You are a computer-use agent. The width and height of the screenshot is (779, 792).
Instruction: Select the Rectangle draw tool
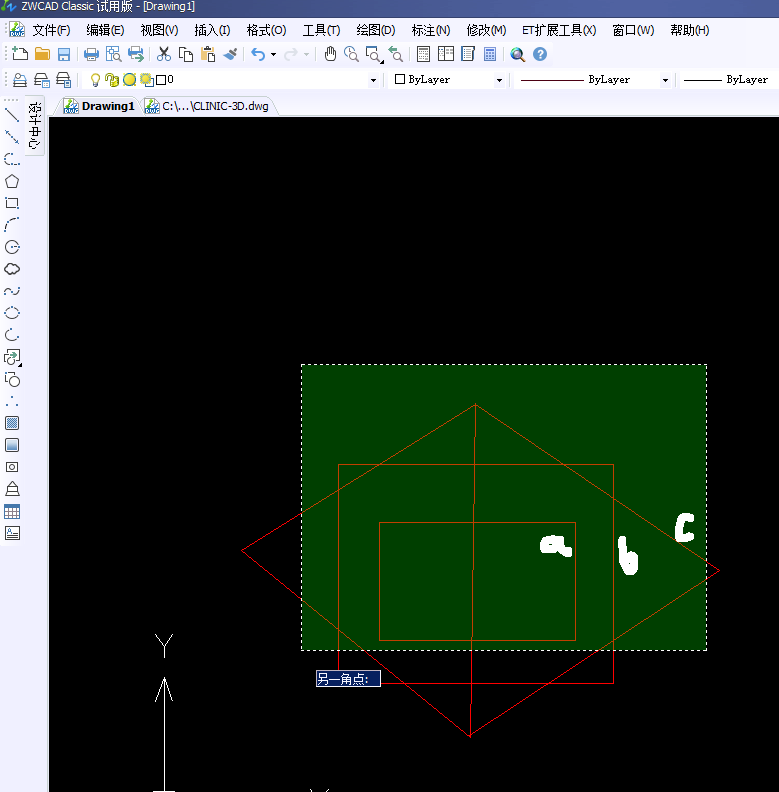coord(12,203)
